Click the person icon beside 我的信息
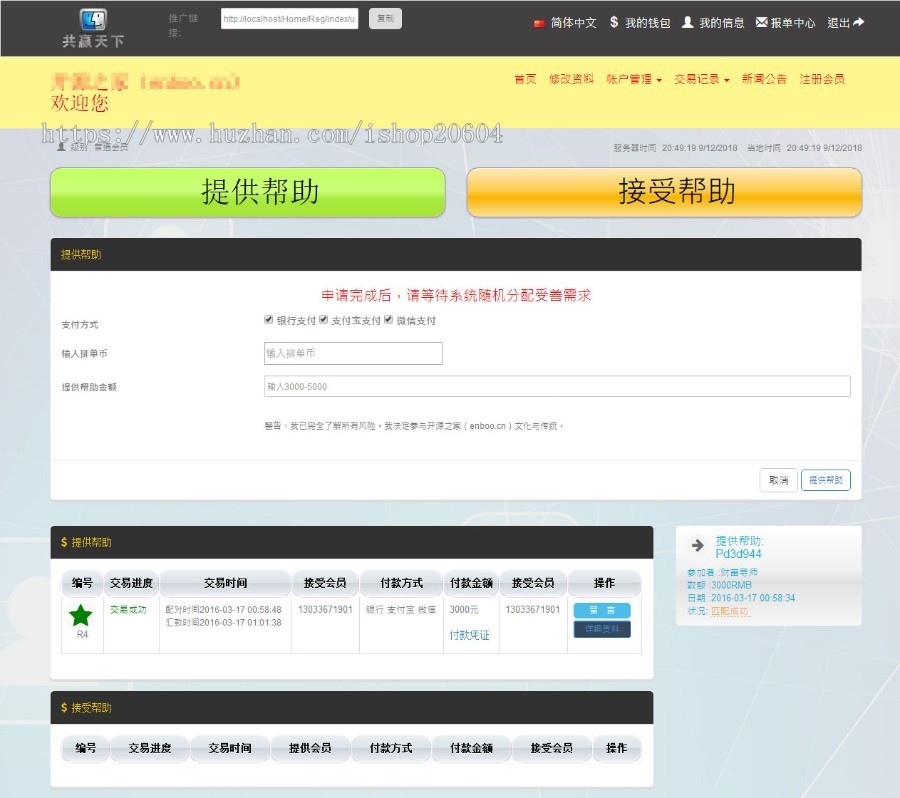The height and width of the screenshot is (798, 900). point(687,22)
